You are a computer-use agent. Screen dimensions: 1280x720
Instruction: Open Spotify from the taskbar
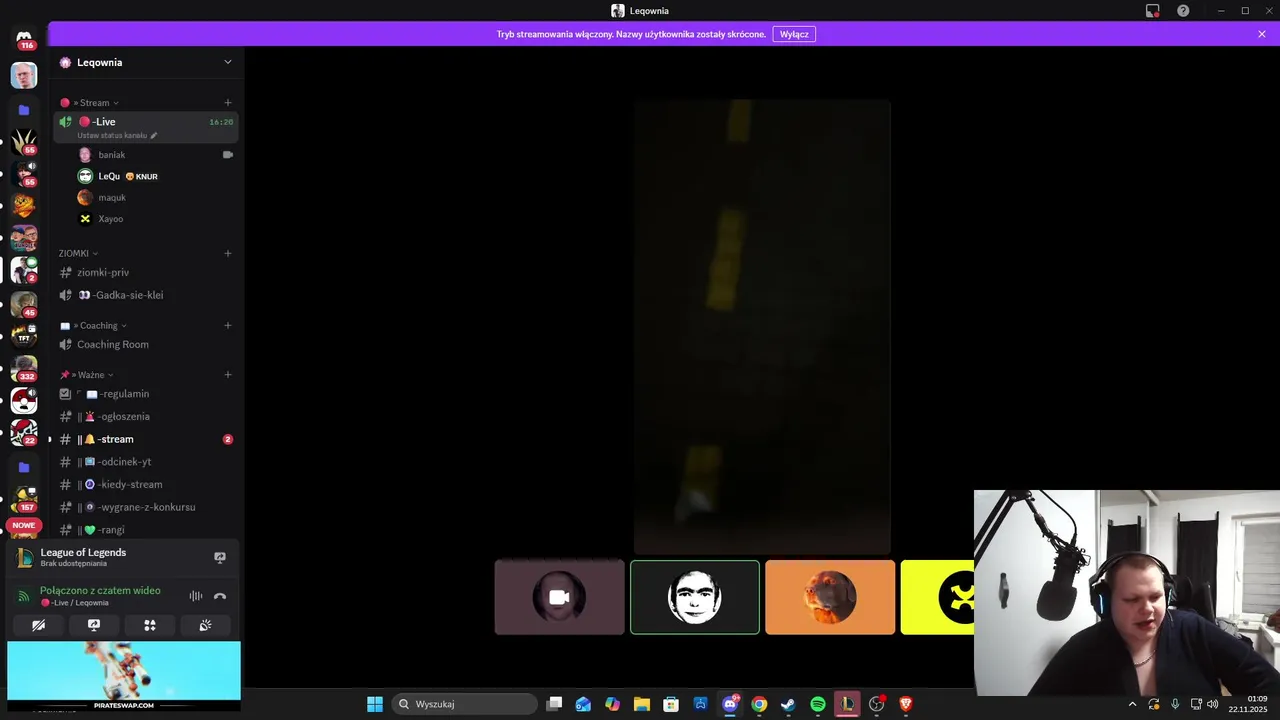pos(818,704)
